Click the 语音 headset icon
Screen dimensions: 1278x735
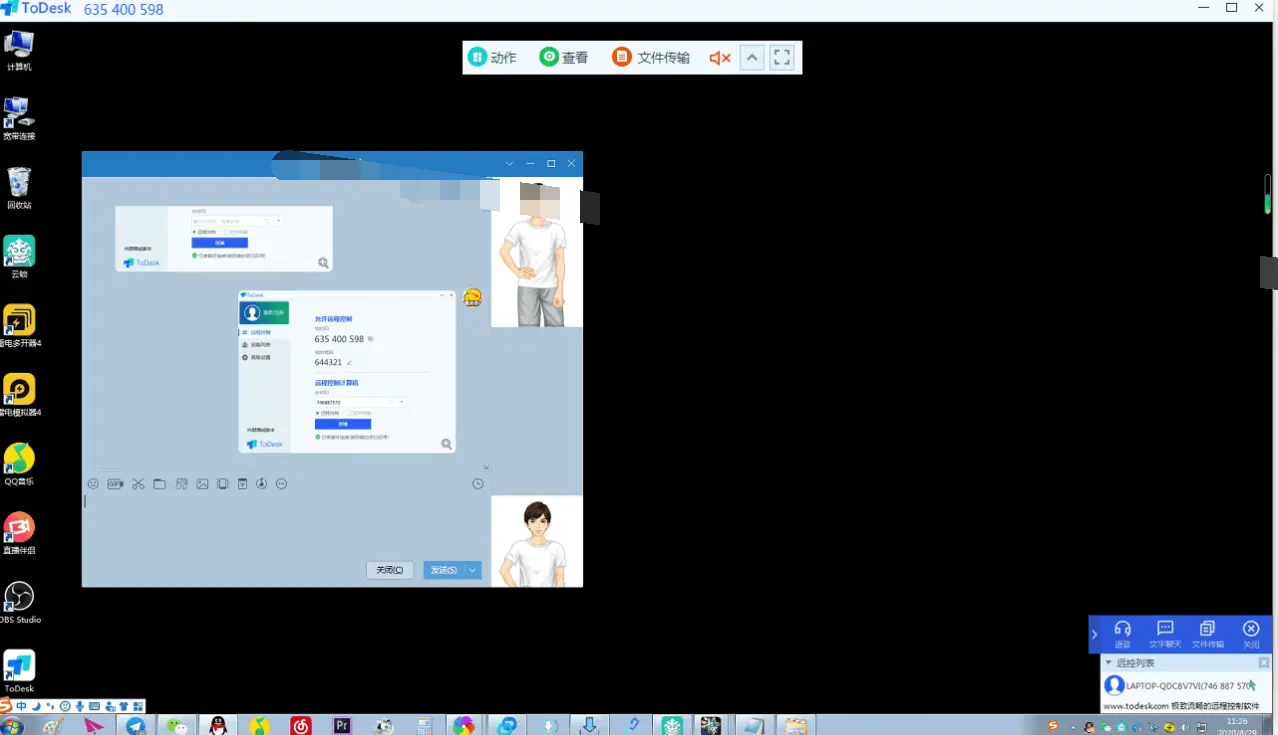coord(1122,634)
